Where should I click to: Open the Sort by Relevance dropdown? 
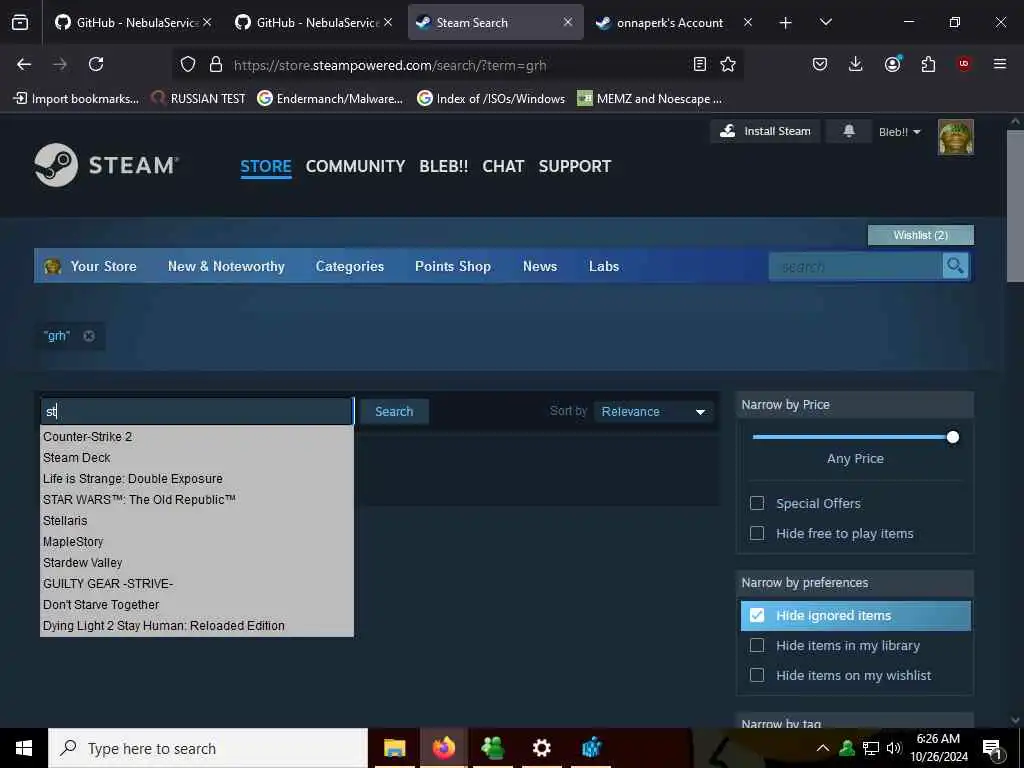pyautogui.click(x=653, y=411)
